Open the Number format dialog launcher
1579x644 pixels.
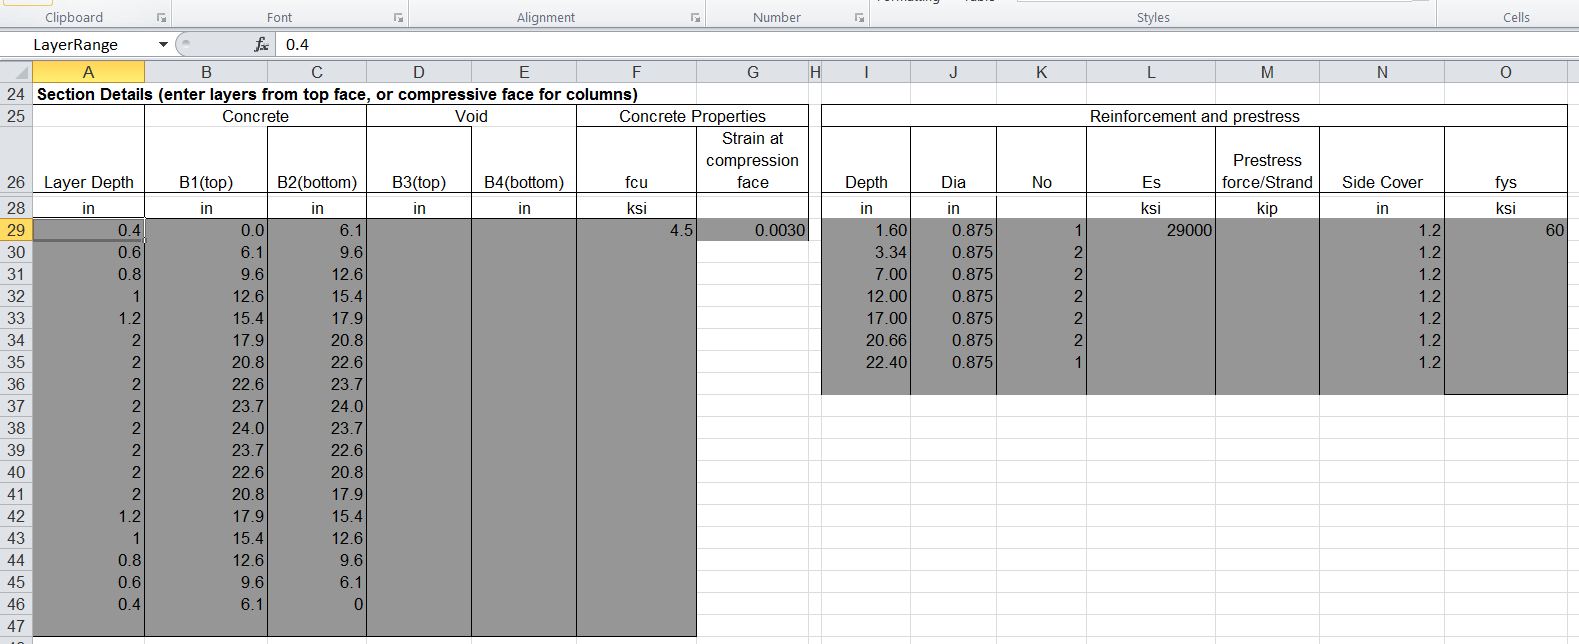(x=858, y=18)
